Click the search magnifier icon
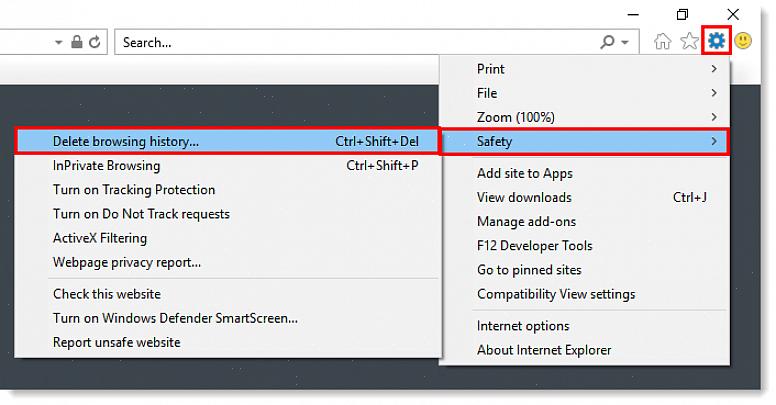776x405 pixels. [607, 42]
